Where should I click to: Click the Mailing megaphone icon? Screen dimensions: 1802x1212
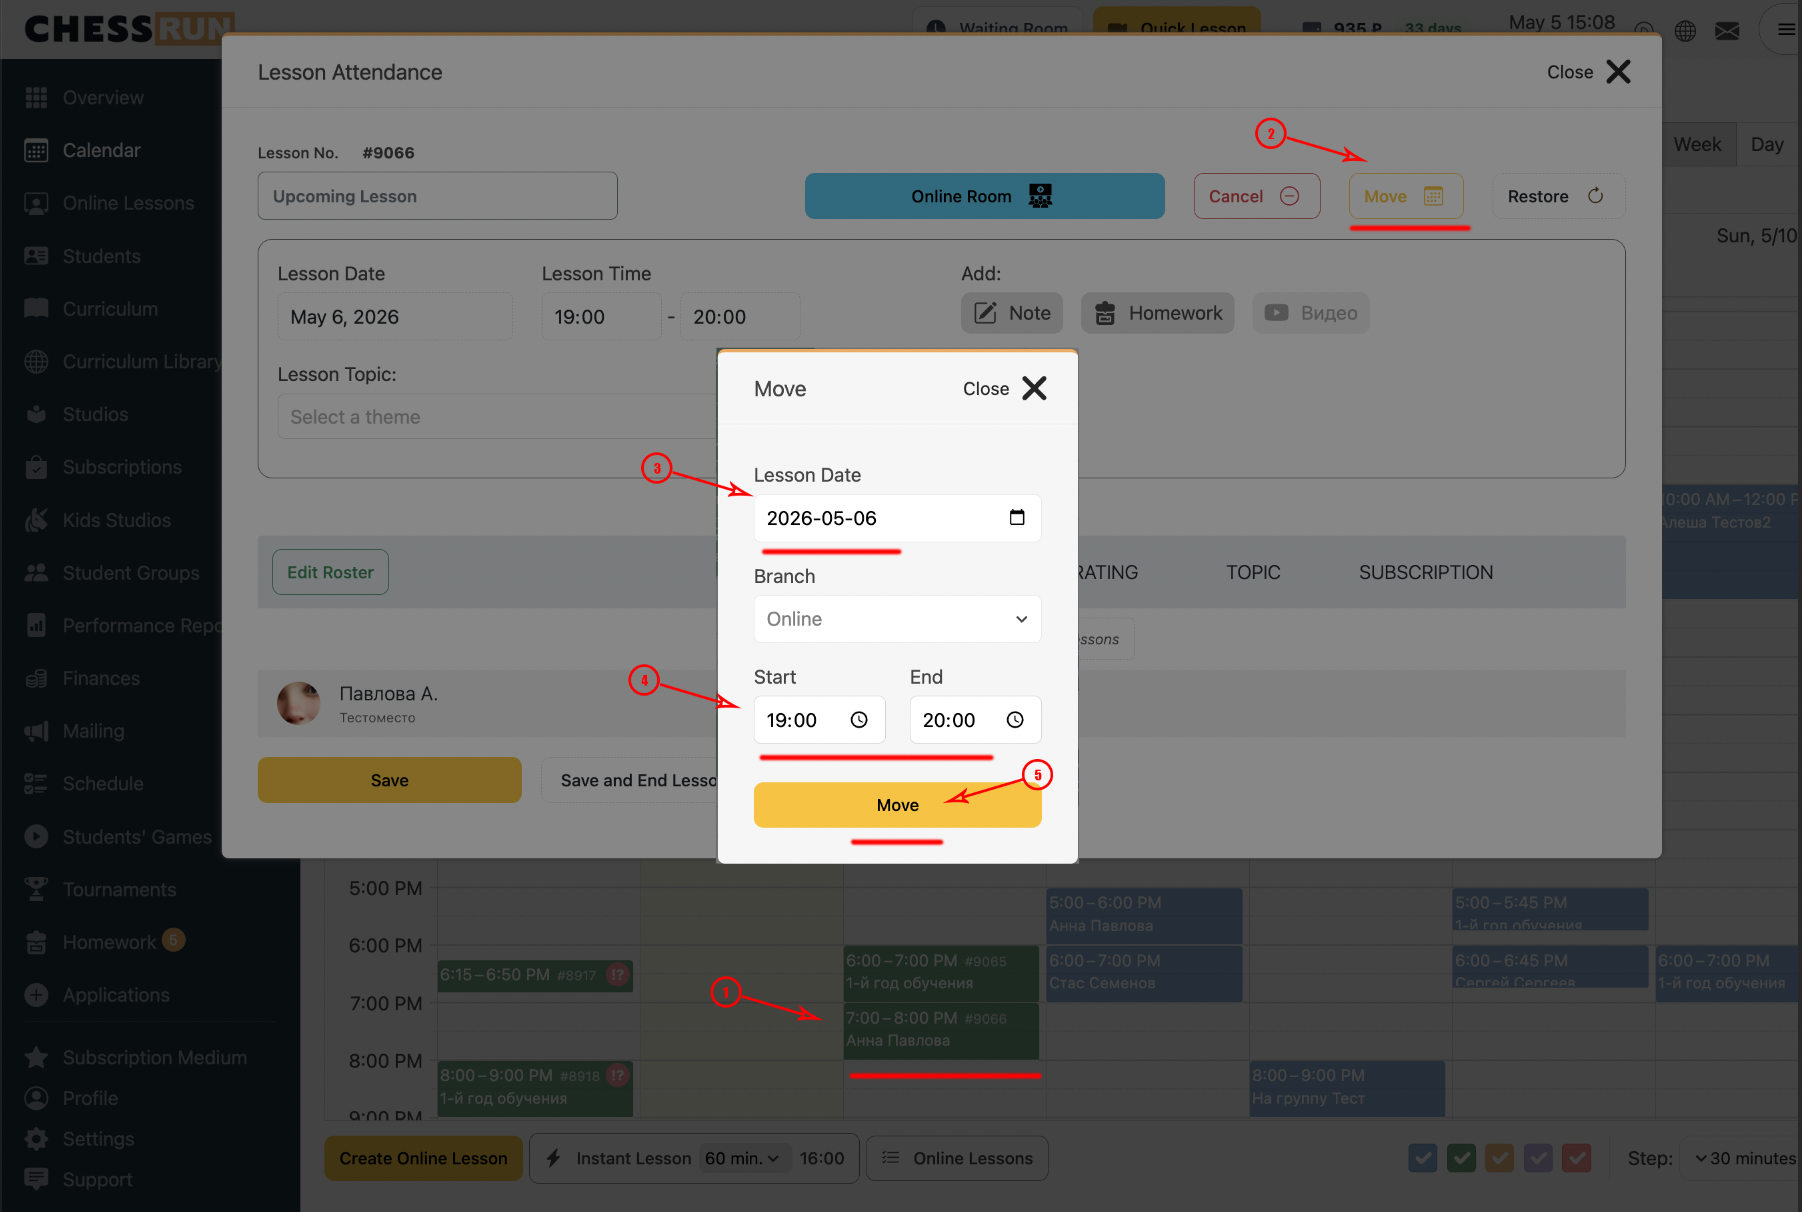click(36, 731)
